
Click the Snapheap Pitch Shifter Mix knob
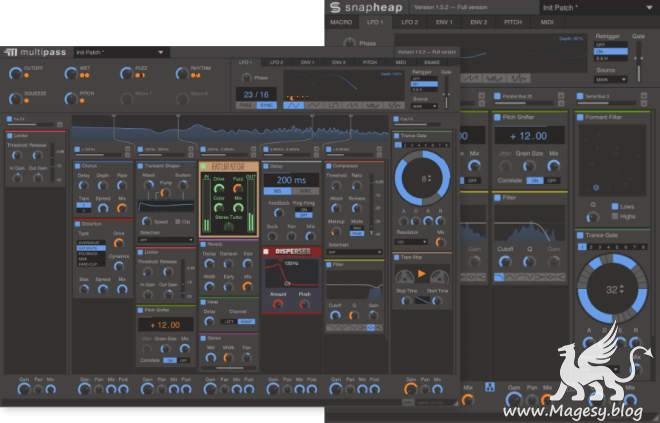(x=553, y=166)
